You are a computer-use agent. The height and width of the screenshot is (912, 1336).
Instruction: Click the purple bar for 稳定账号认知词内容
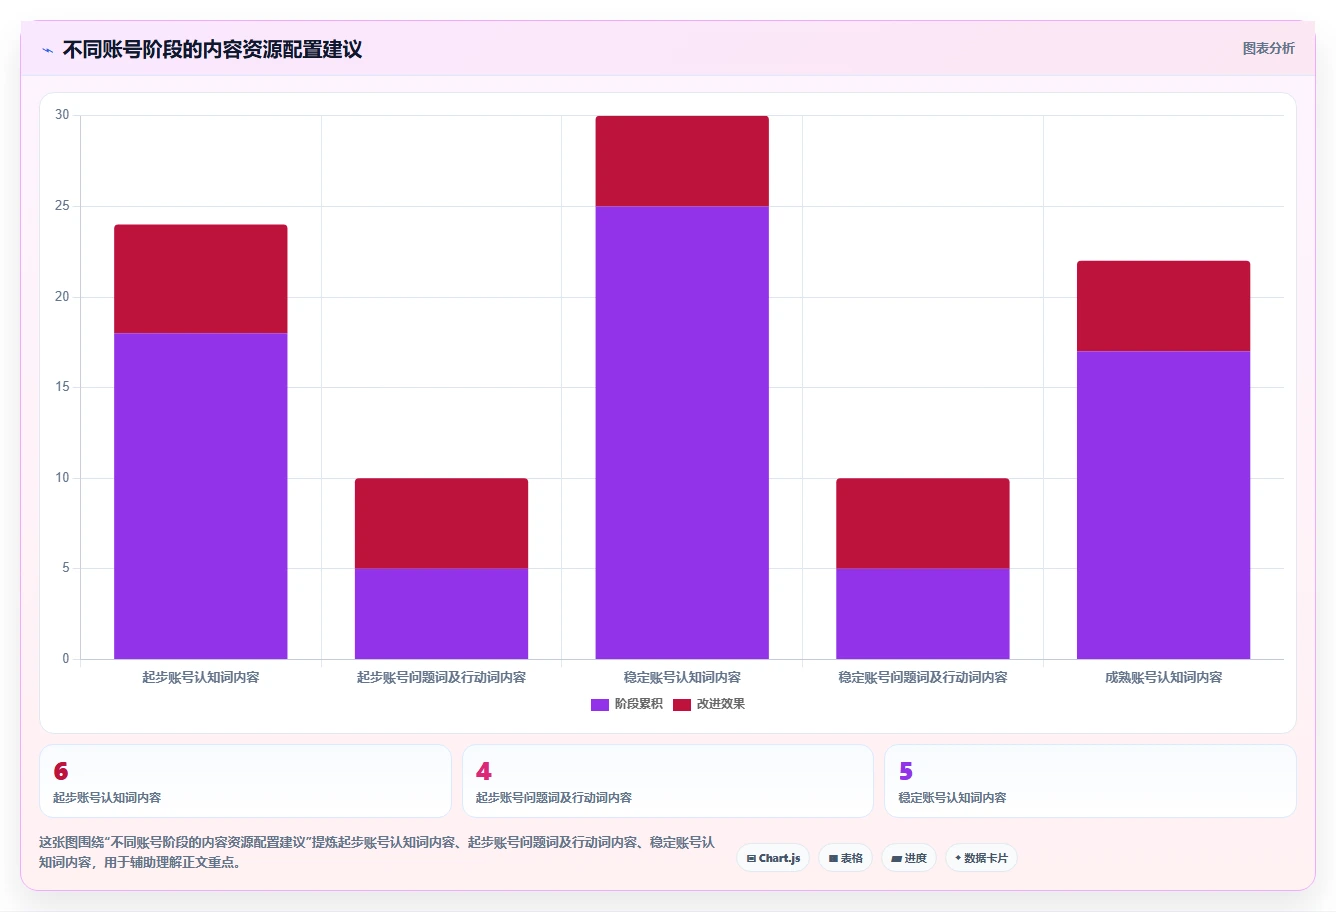[682, 432]
